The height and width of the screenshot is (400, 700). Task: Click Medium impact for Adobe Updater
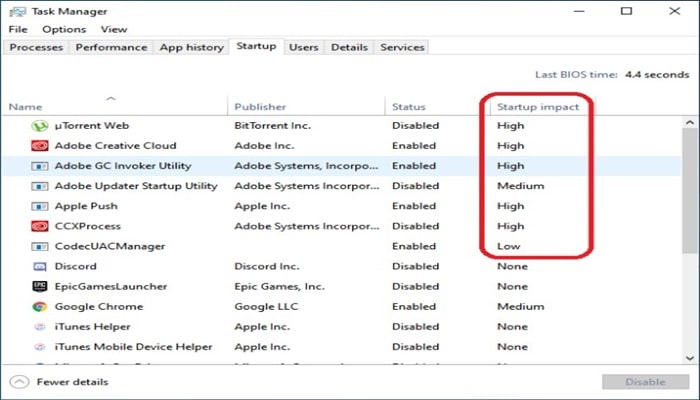pyautogui.click(x=521, y=186)
